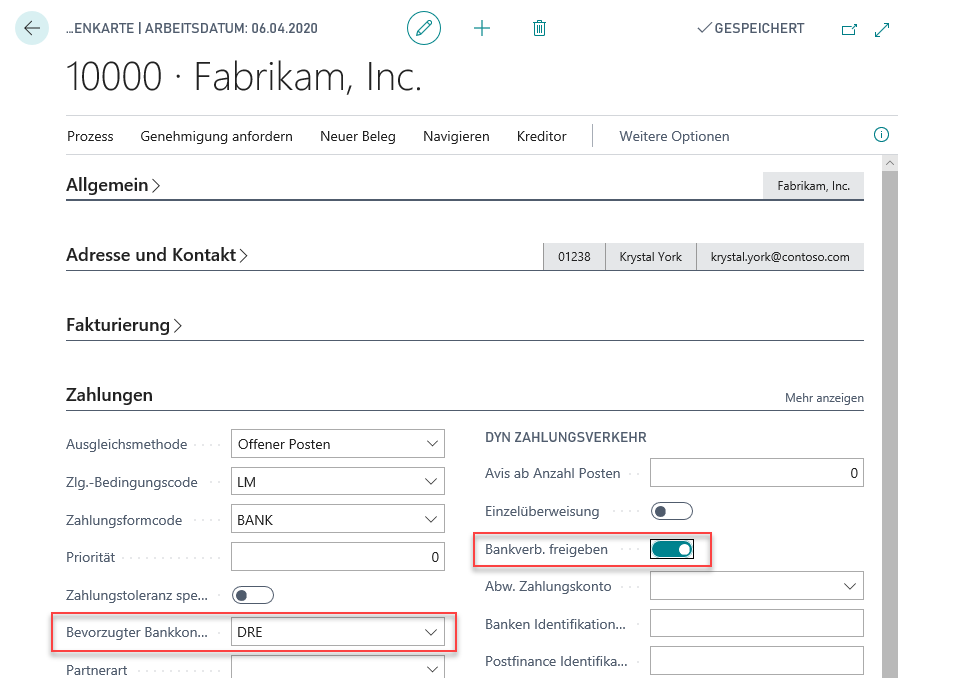Click the trash delete icon
This screenshot has height=678, width=960.
coord(539,29)
